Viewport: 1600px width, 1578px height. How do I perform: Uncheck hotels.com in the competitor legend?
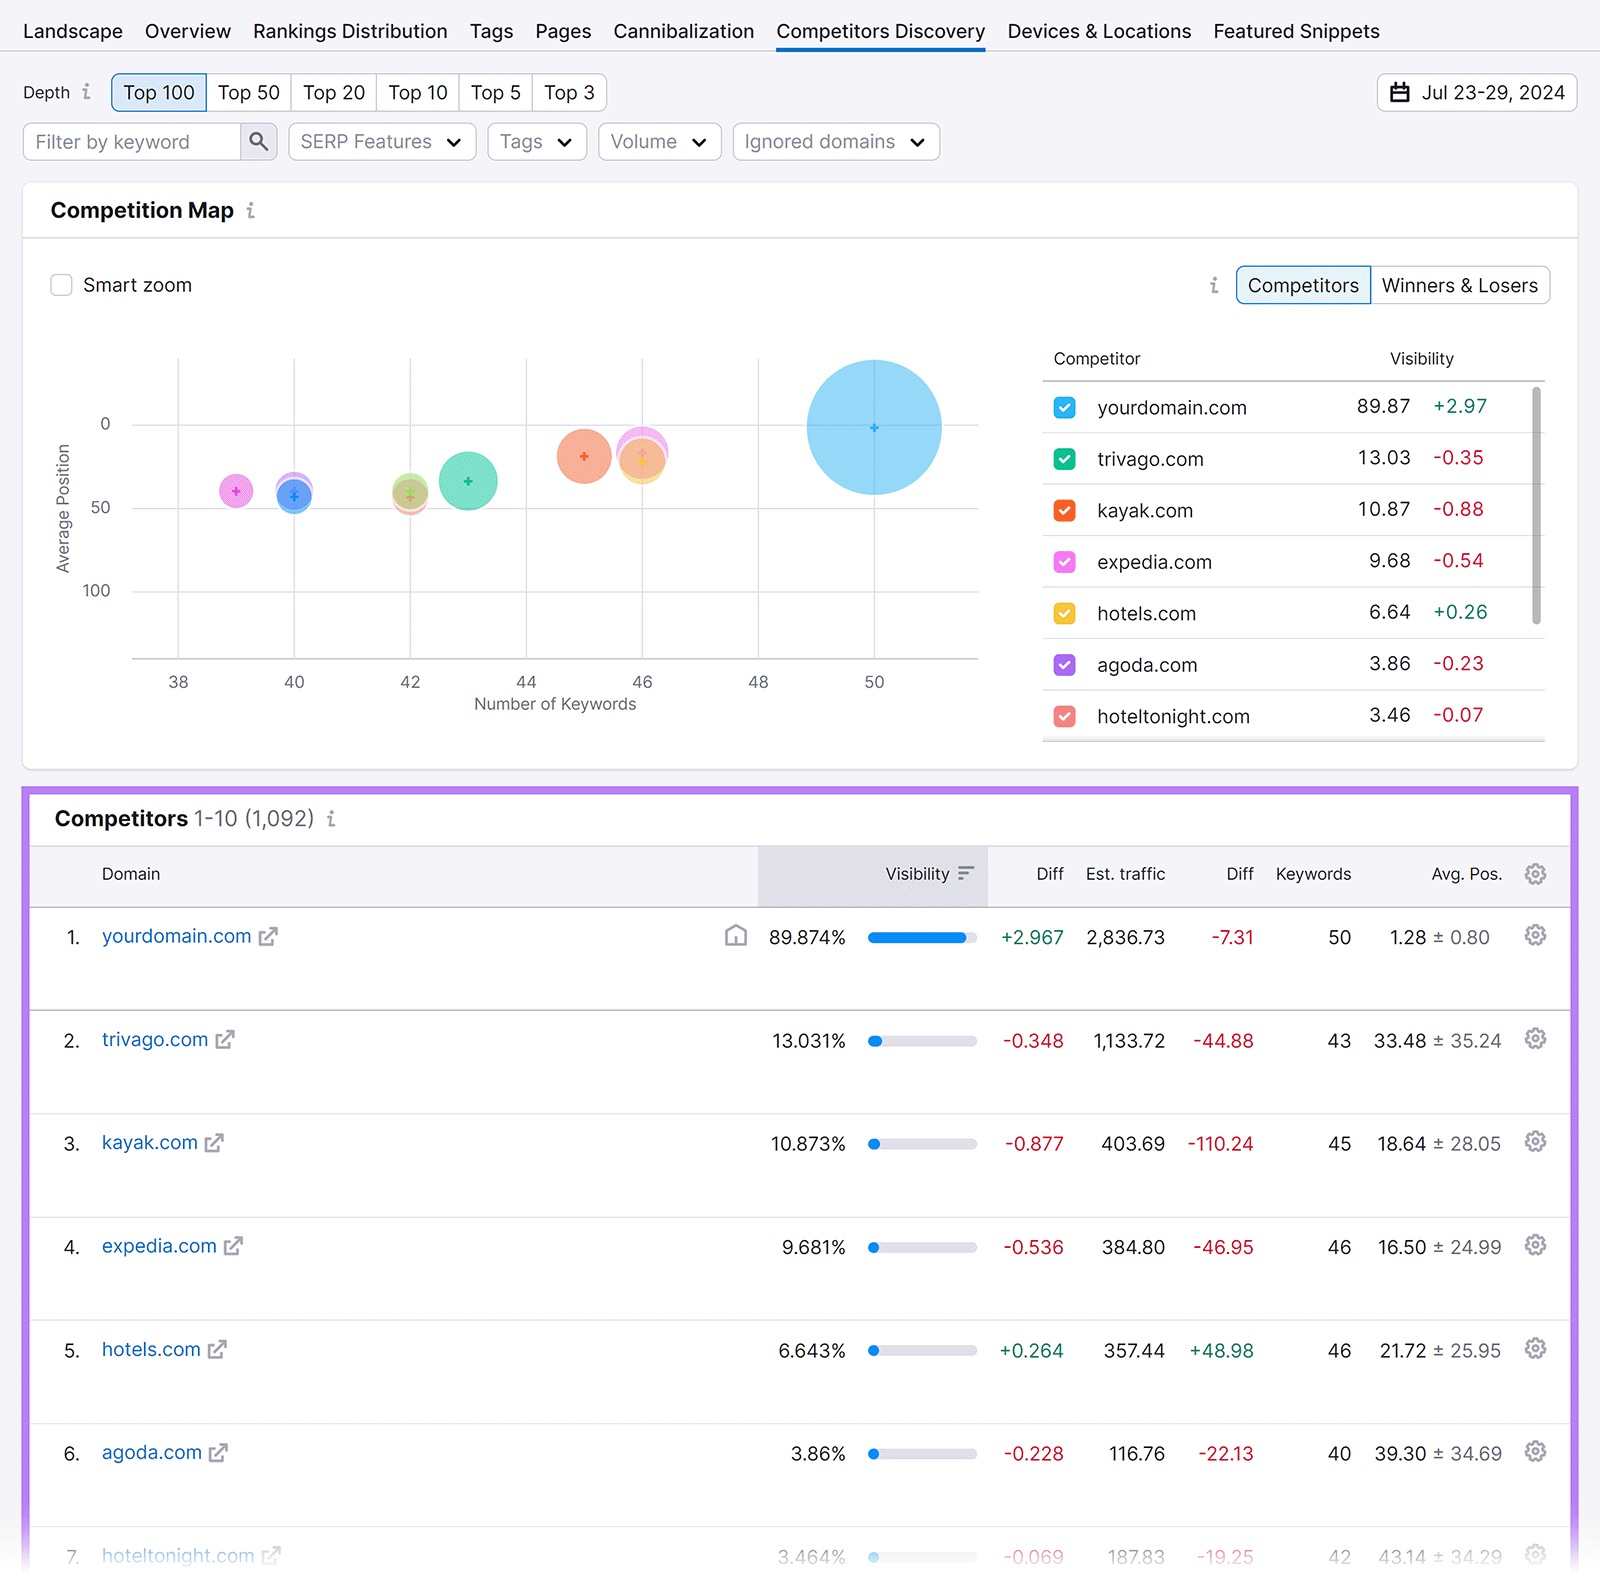click(1064, 614)
